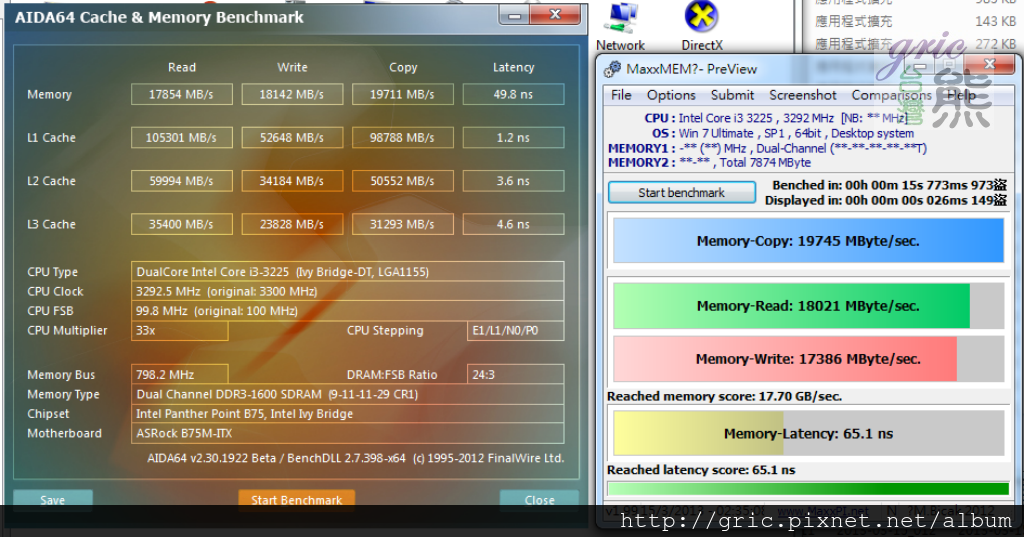Click the MEMORY2 Total 7874 MByte line
1024x537 pixels.
709,163
